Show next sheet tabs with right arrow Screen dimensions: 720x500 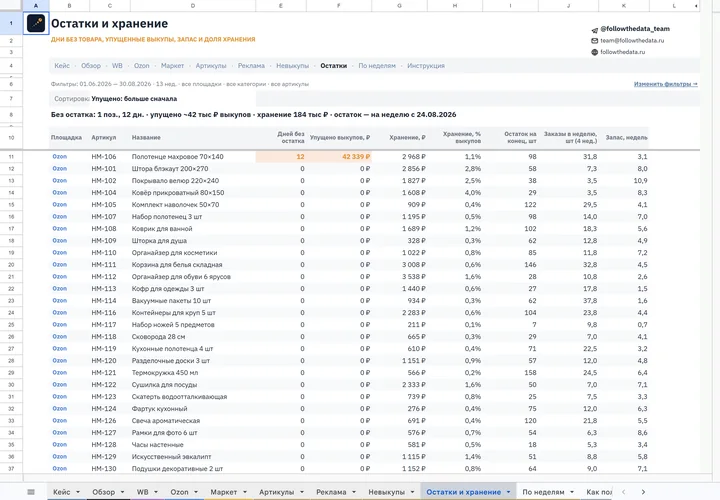click(x=643, y=492)
